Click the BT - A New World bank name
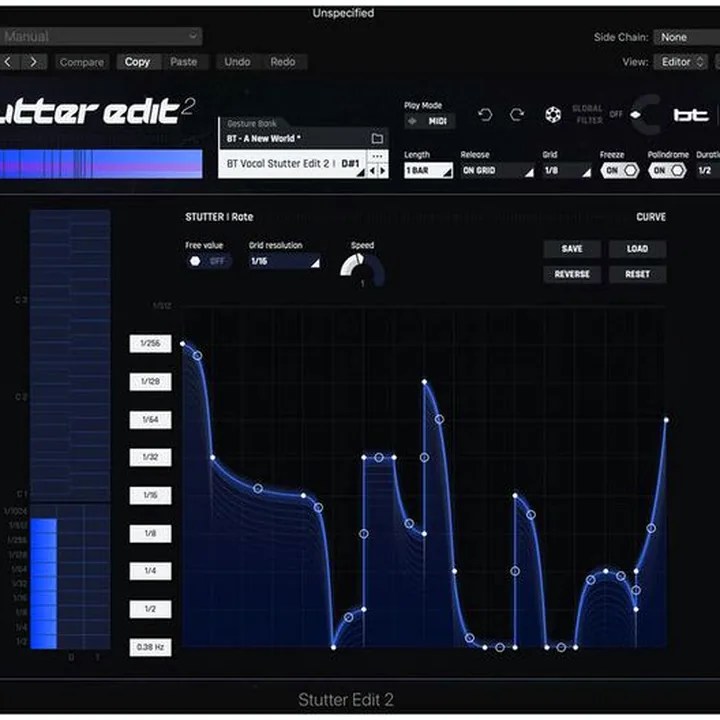The height and width of the screenshot is (720, 720). [x=264, y=139]
